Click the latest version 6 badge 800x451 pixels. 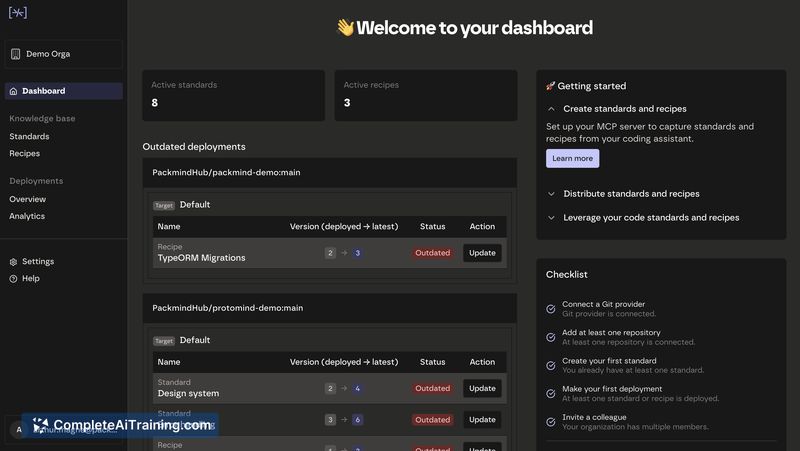point(358,419)
